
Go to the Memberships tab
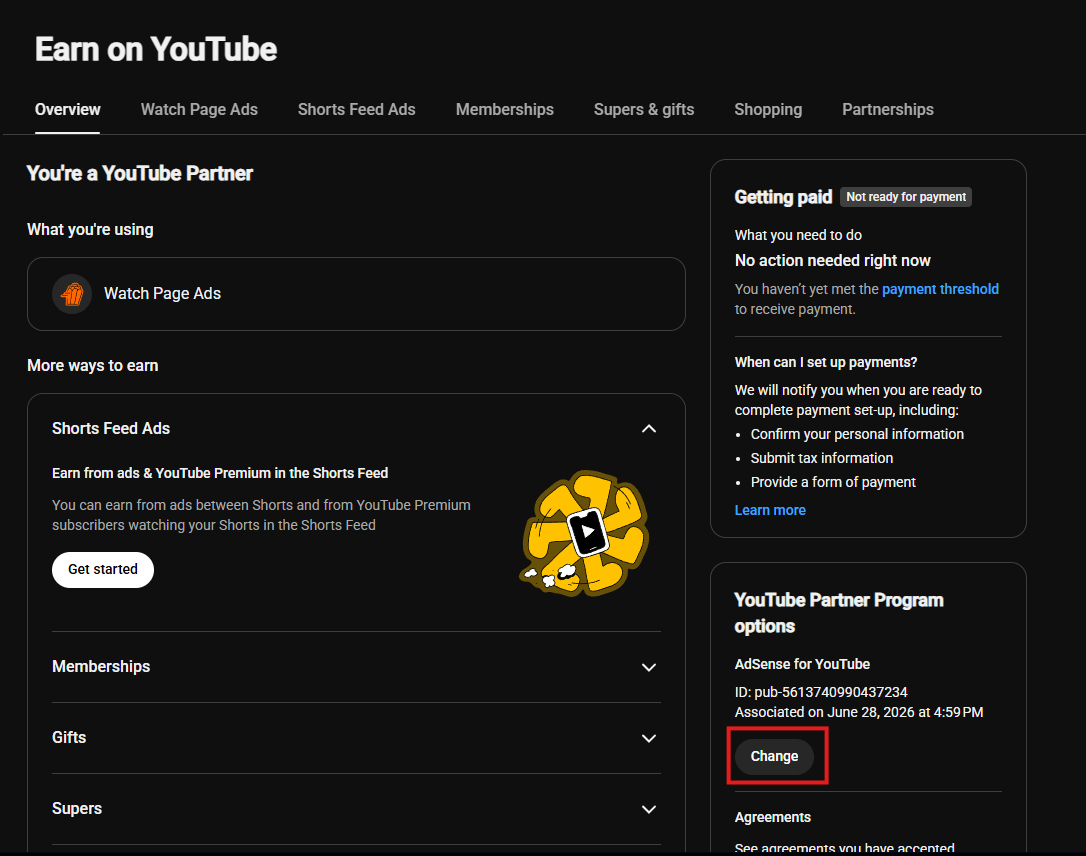[504, 109]
